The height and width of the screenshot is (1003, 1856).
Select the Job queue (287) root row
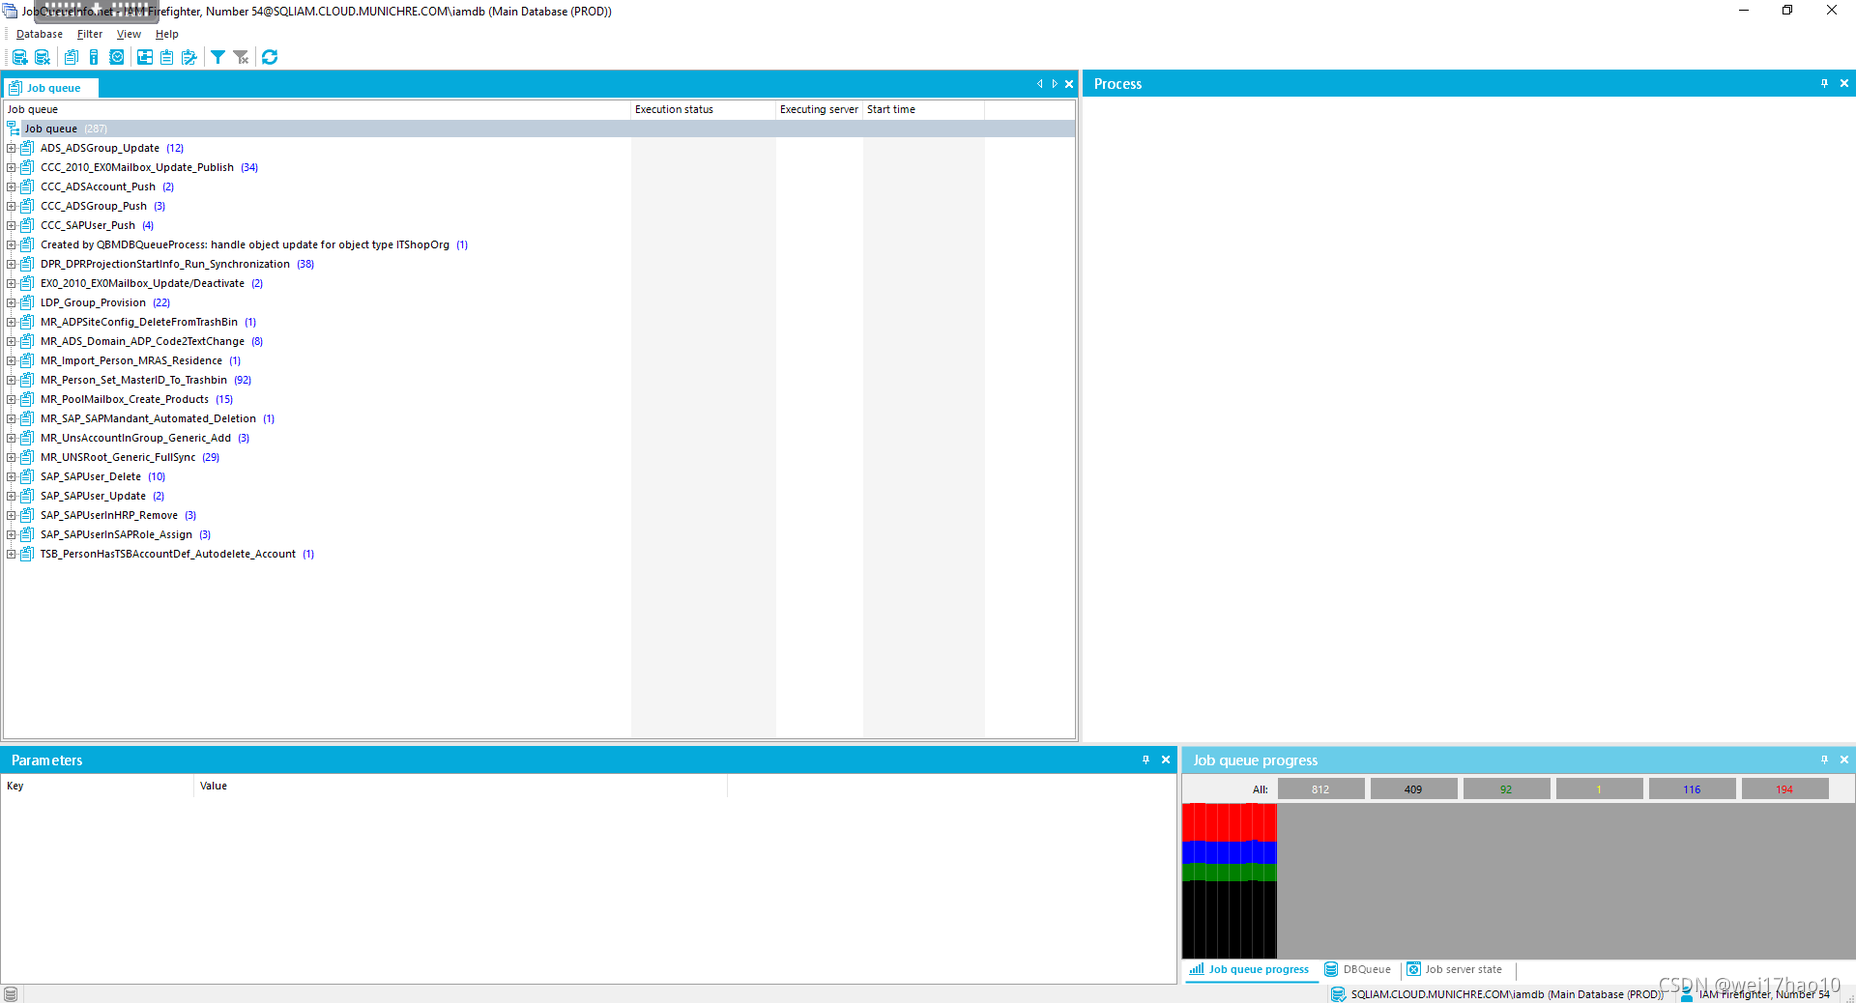[539, 128]
